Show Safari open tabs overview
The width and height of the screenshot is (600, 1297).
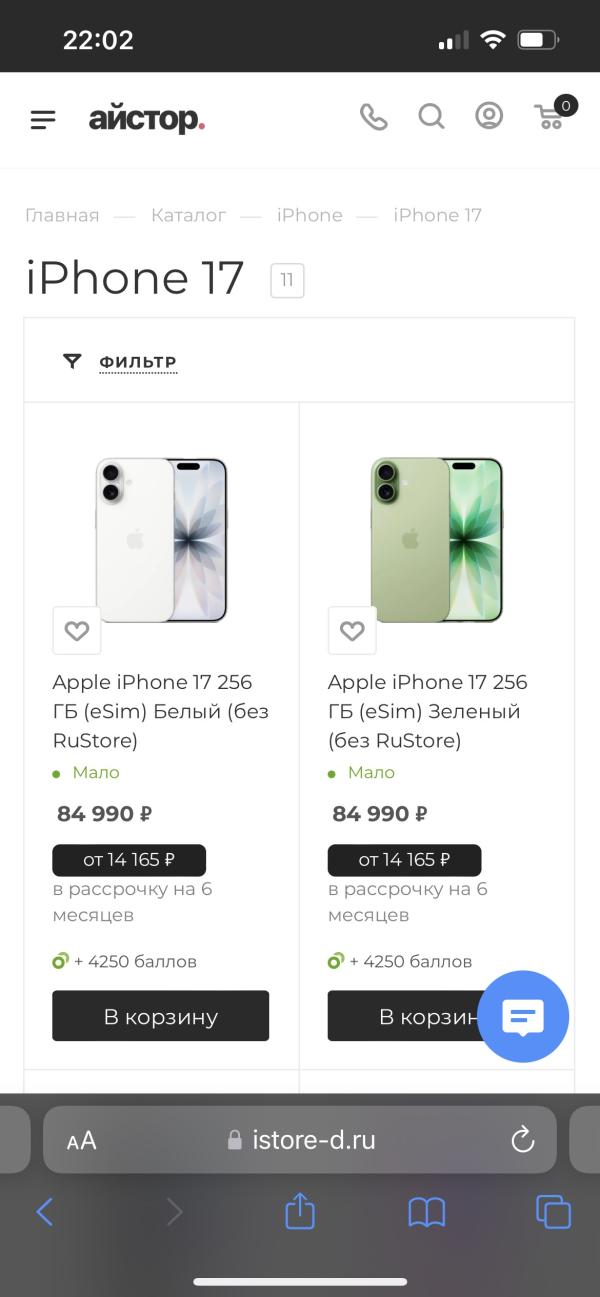(x=553, y=1212)
